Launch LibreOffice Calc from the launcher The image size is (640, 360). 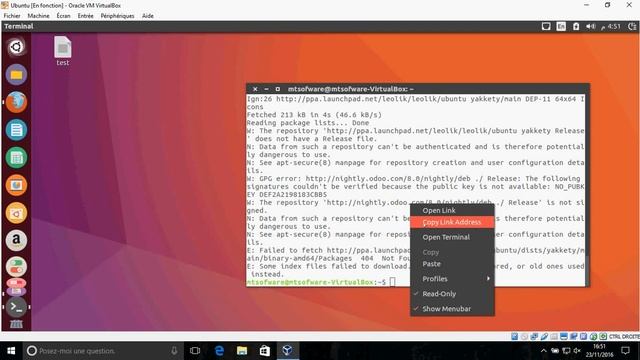click(x=16, y=158)
